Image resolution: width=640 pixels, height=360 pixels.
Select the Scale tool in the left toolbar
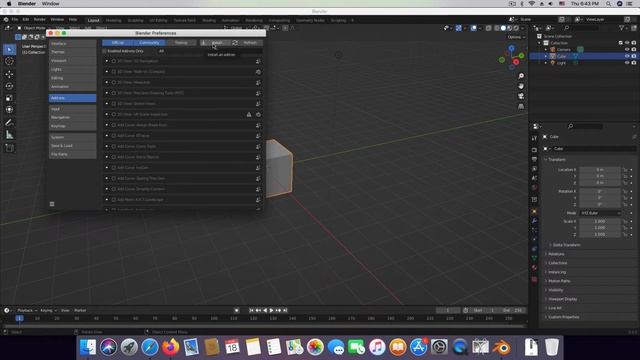[x=9, y=98]
